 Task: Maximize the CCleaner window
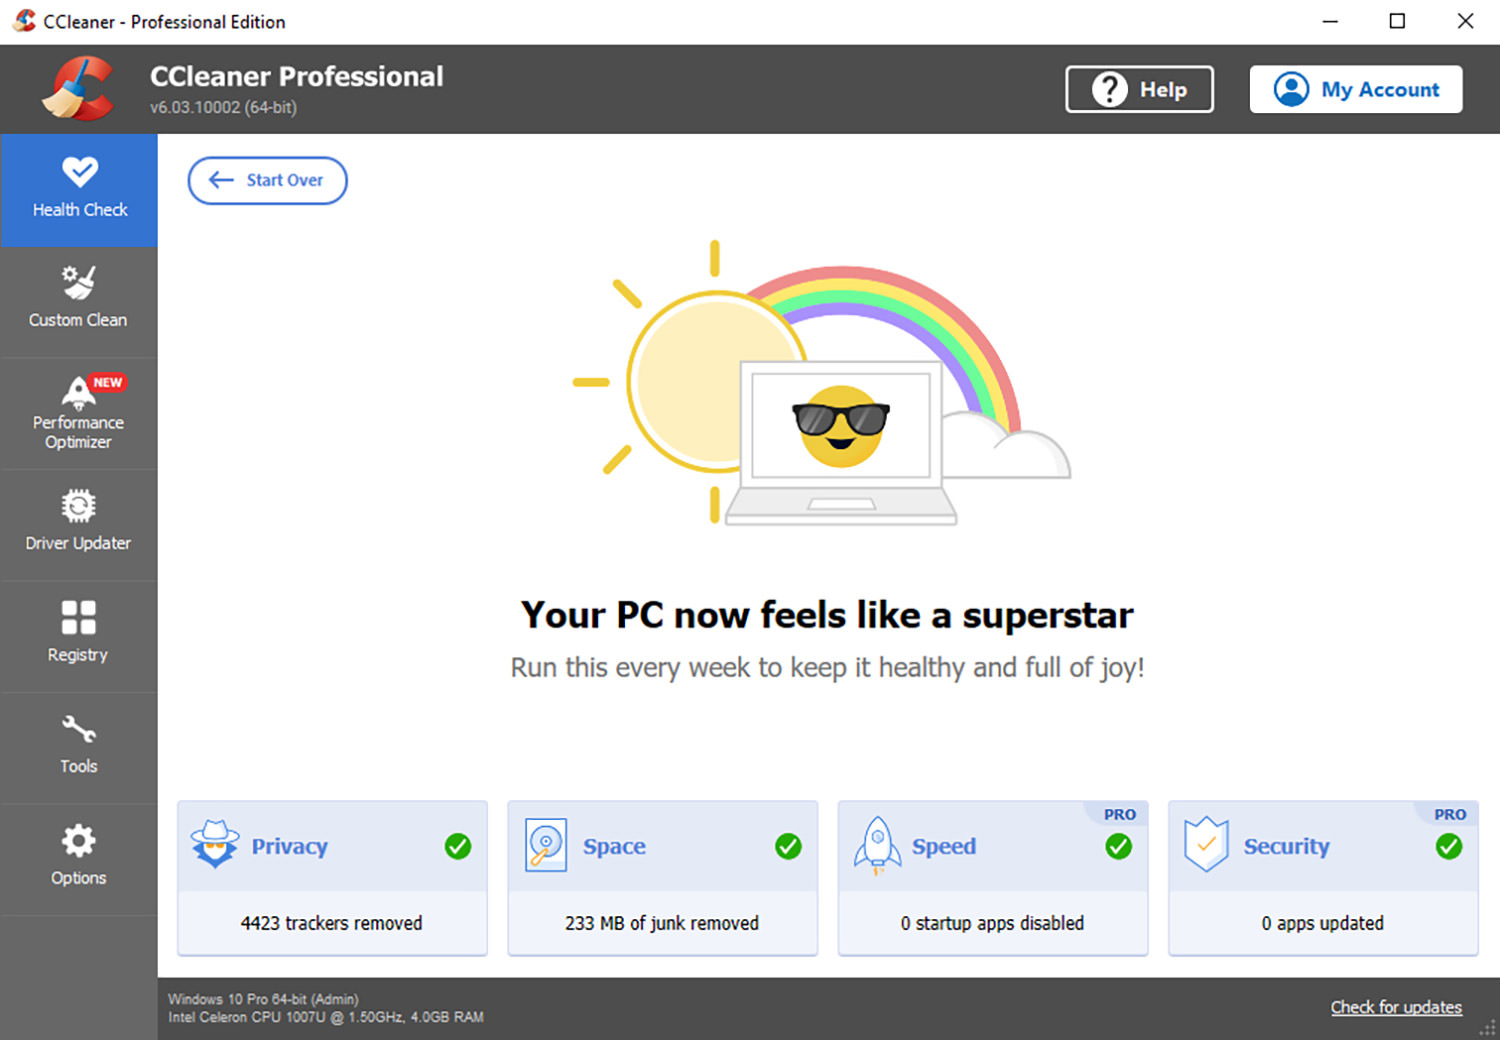pos(1397,21)
